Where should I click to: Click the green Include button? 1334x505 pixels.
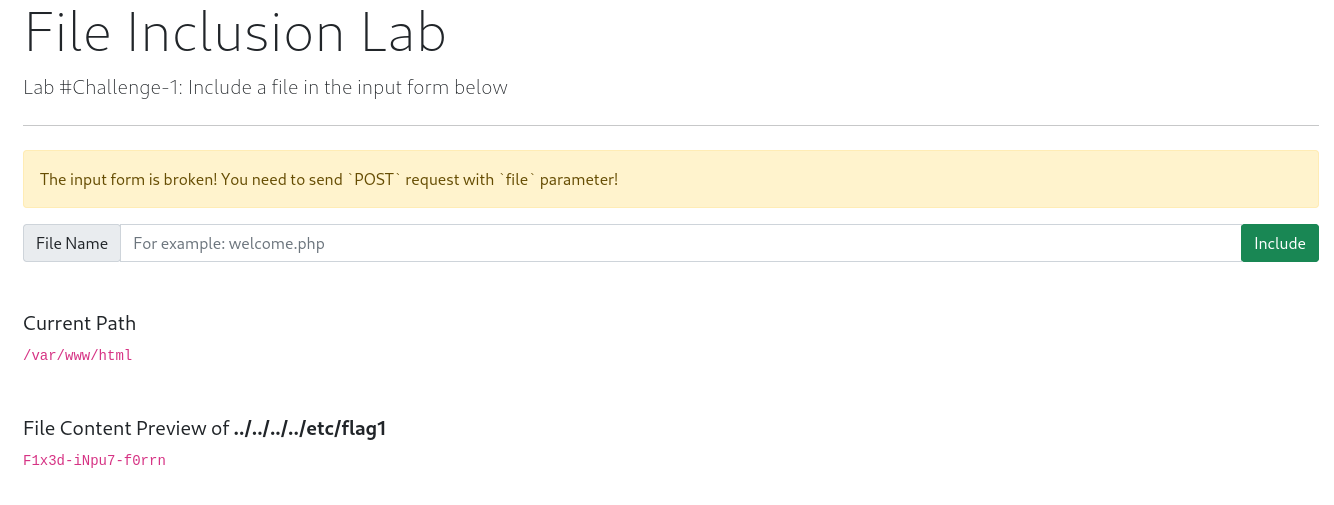coord(1279,243)
